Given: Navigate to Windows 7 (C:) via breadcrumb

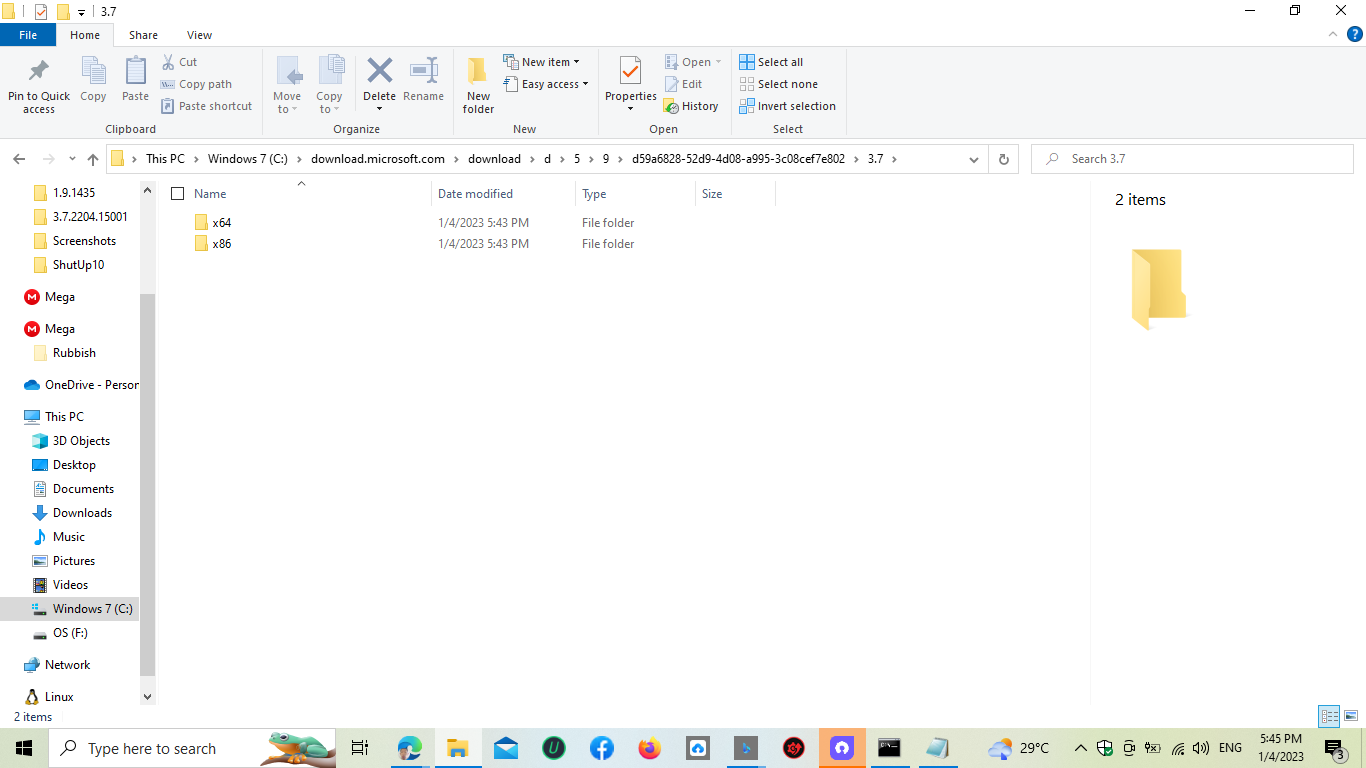Looking at the screenshot, I should pos(247,158).
